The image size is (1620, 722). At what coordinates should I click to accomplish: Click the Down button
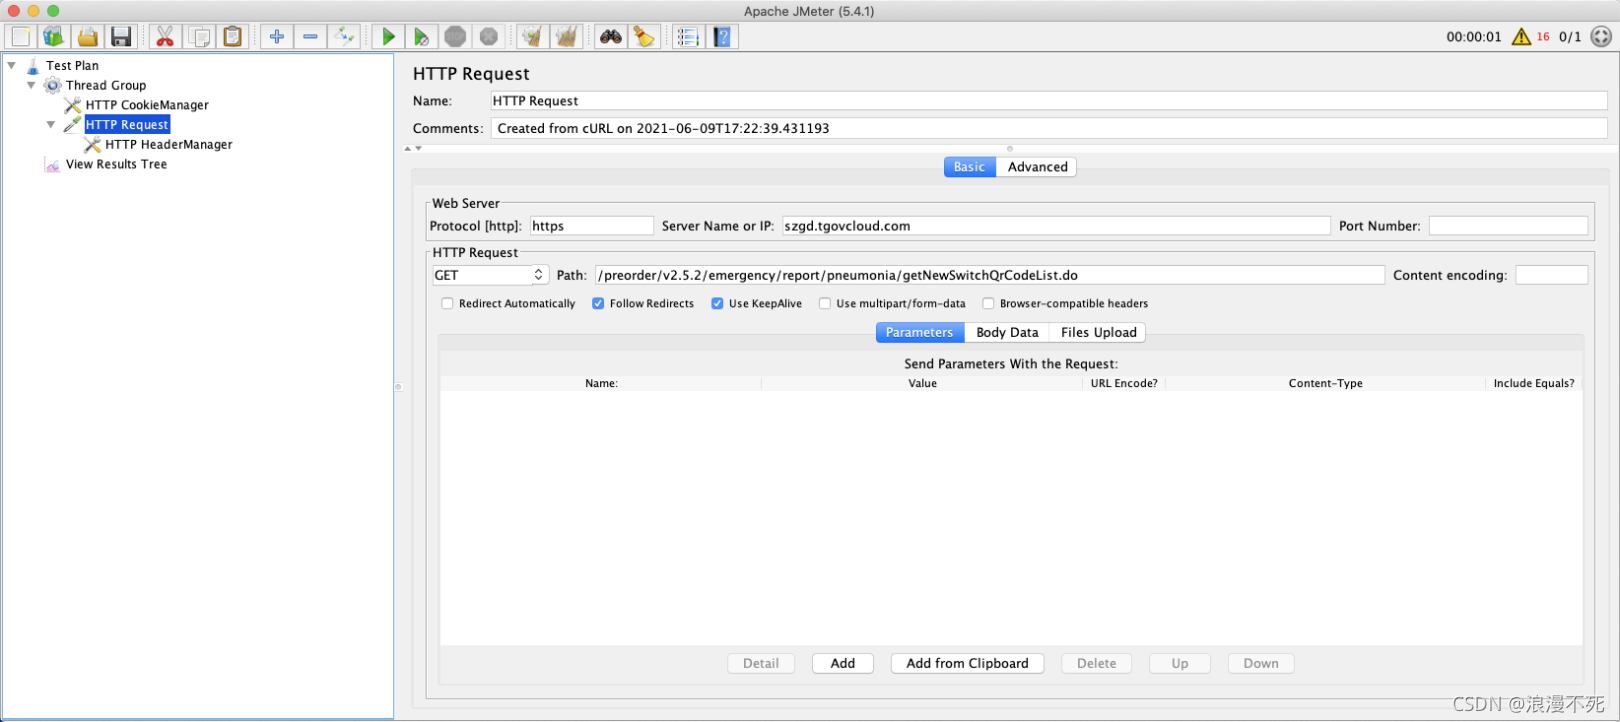click(1261, 664)
